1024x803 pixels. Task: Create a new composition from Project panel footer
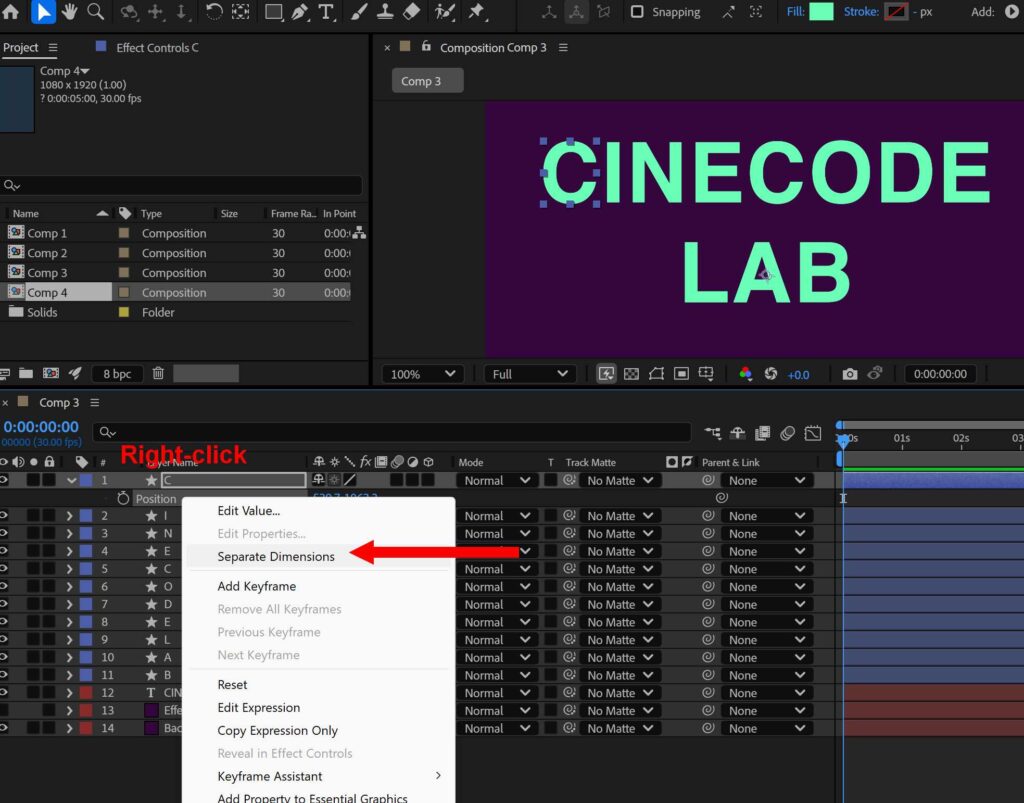pos(50,373)
